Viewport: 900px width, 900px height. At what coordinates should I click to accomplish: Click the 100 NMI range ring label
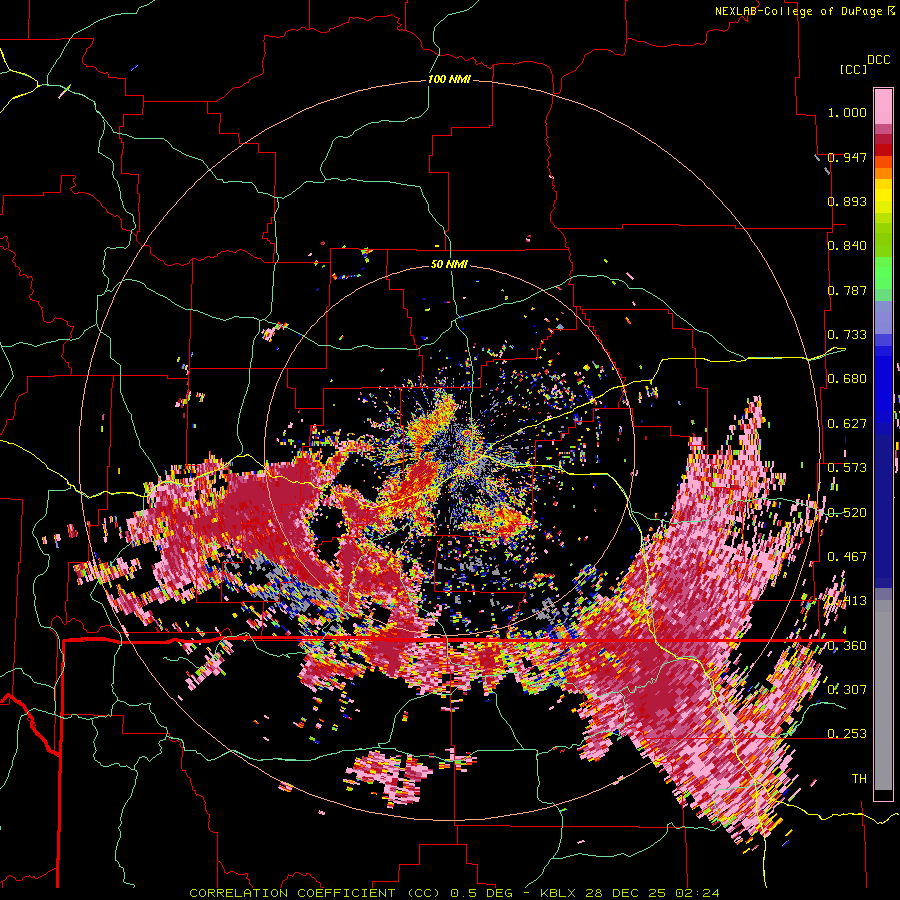point(449,79)
